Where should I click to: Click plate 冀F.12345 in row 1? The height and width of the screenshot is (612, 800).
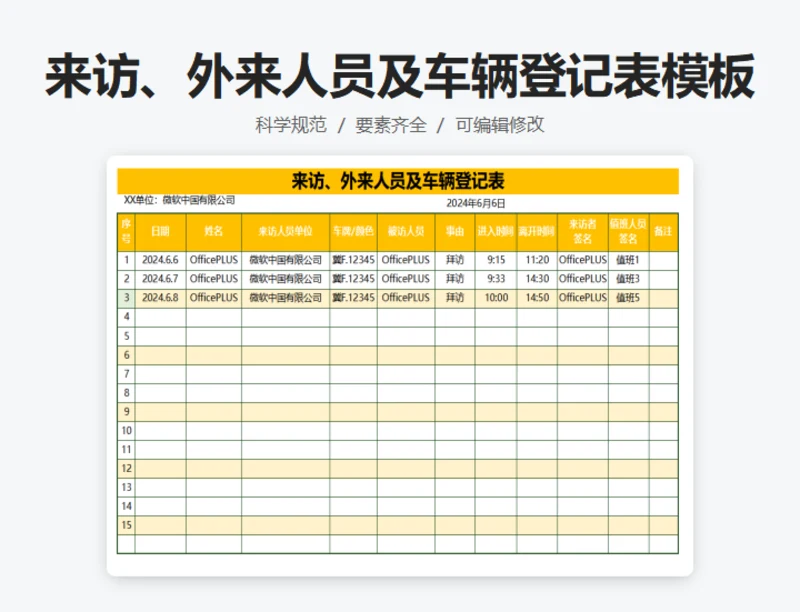coord(354,260)
